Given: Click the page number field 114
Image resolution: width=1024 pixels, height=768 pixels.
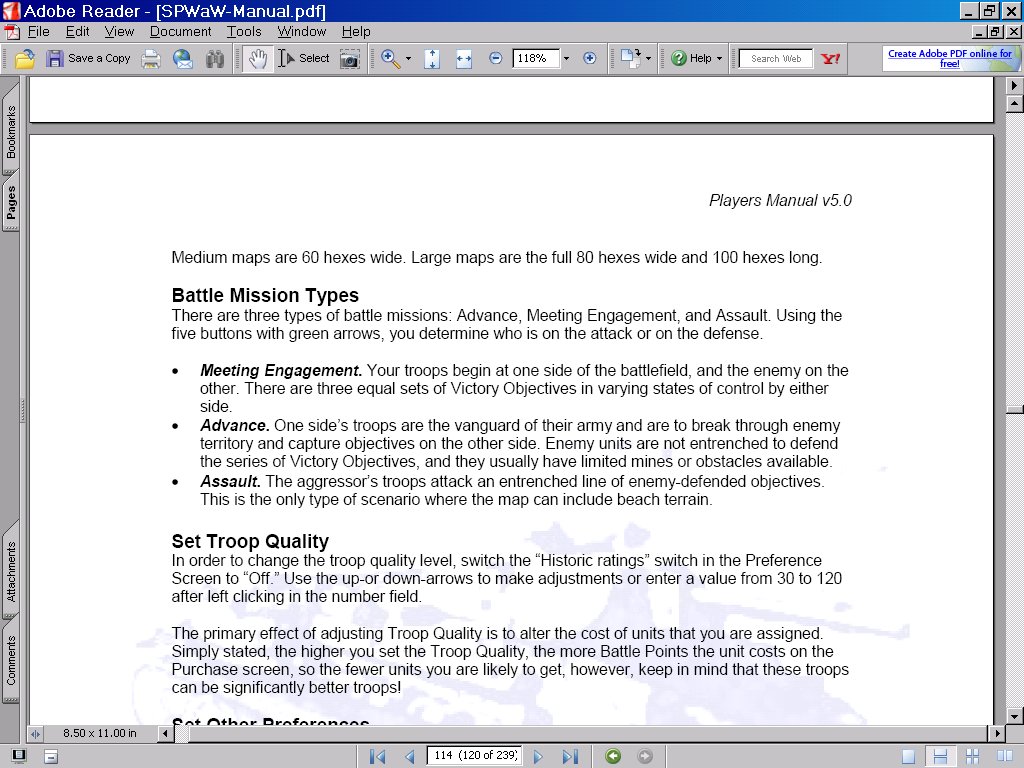Looking at the screenshot, I should click(x=475, y=756).
